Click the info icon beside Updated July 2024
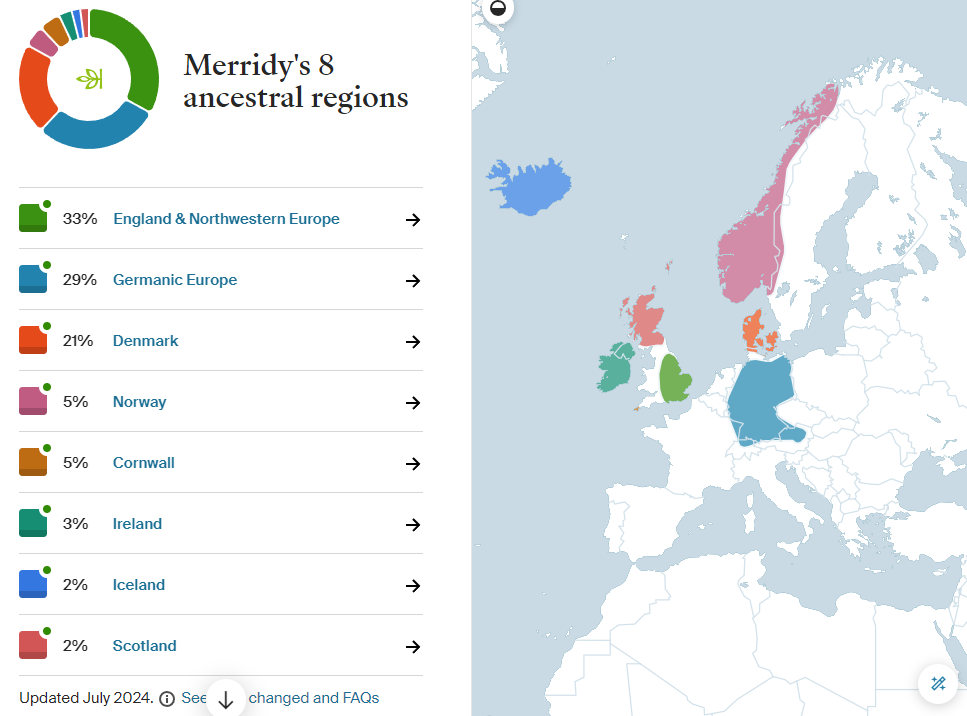 point(167,699)
